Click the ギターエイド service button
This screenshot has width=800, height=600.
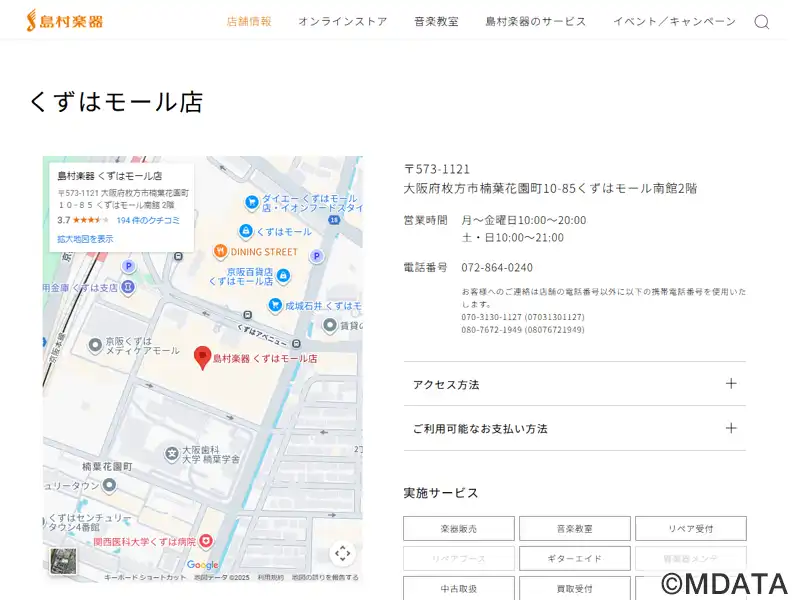point(574,558)
